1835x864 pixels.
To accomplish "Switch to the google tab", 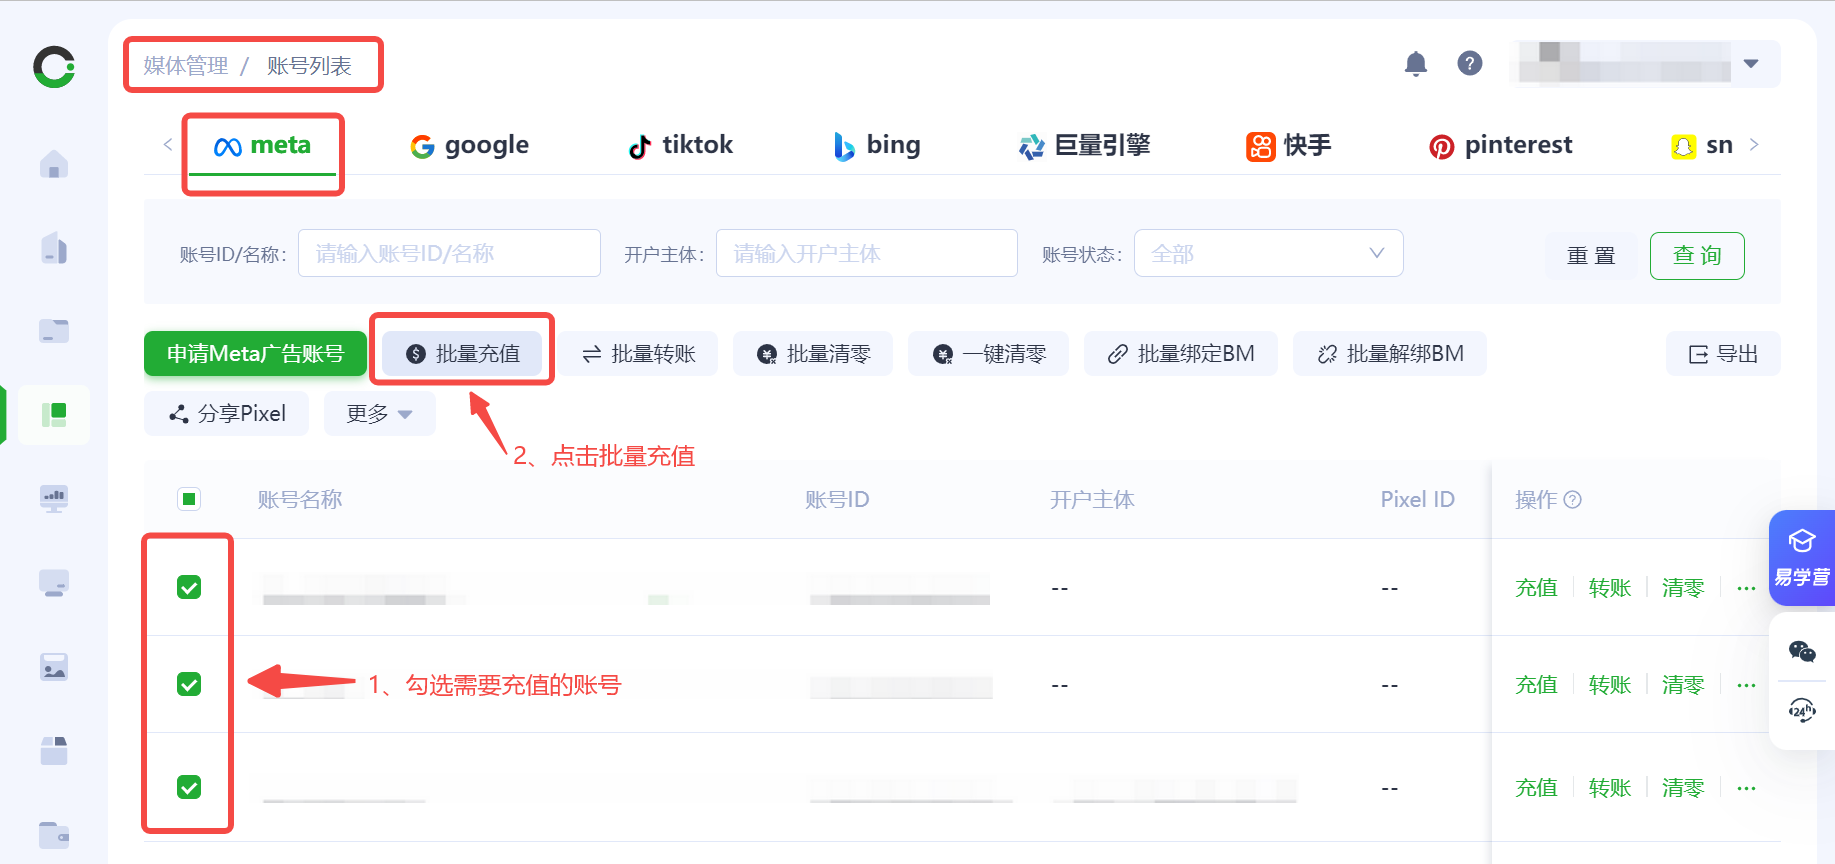I will coord(469,146).
